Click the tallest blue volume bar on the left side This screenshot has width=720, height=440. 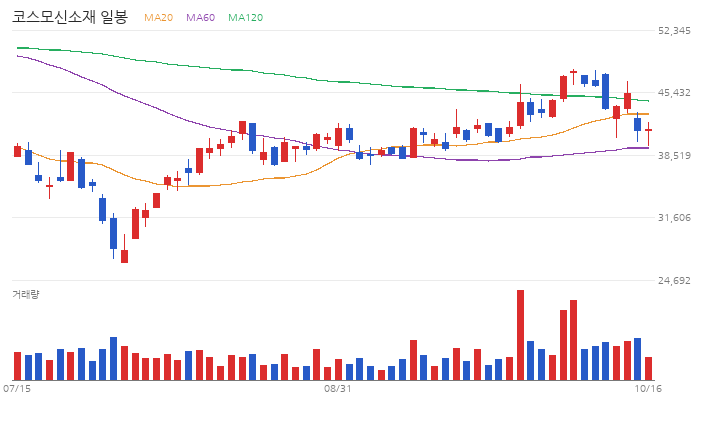pyautogui.click(x=113, y=359)
